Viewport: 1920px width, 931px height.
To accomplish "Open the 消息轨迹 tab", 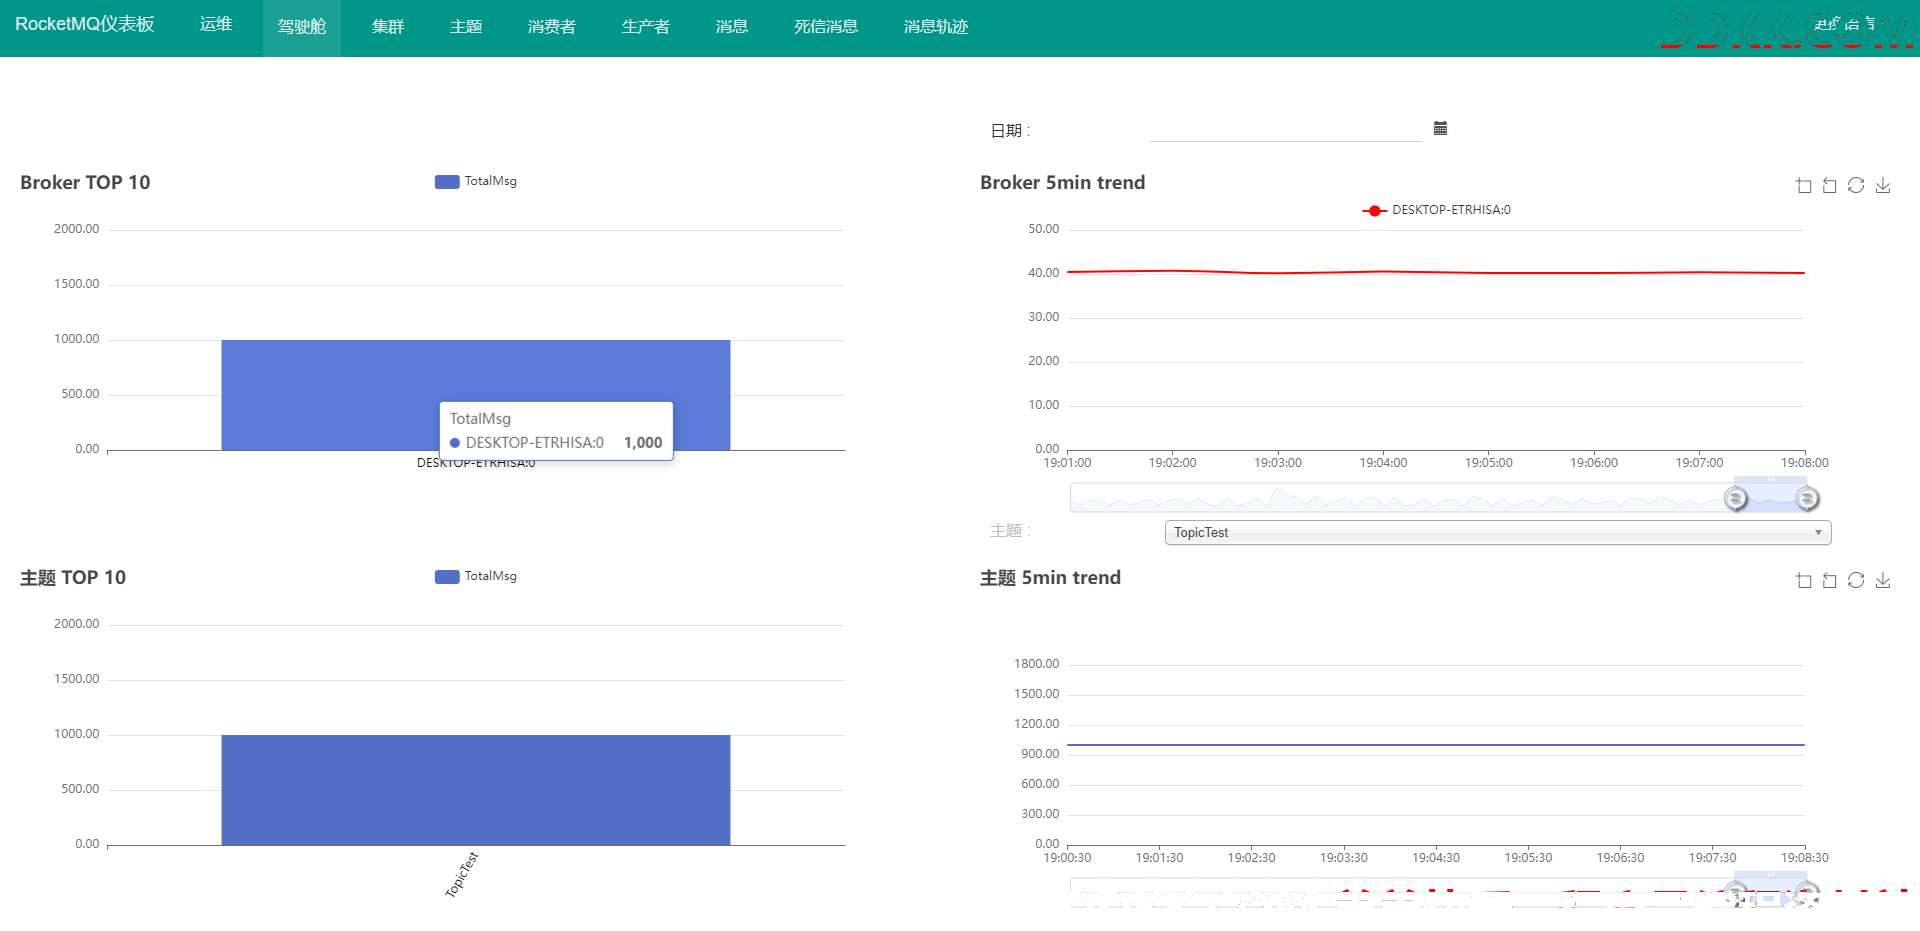I will point(936,27).
